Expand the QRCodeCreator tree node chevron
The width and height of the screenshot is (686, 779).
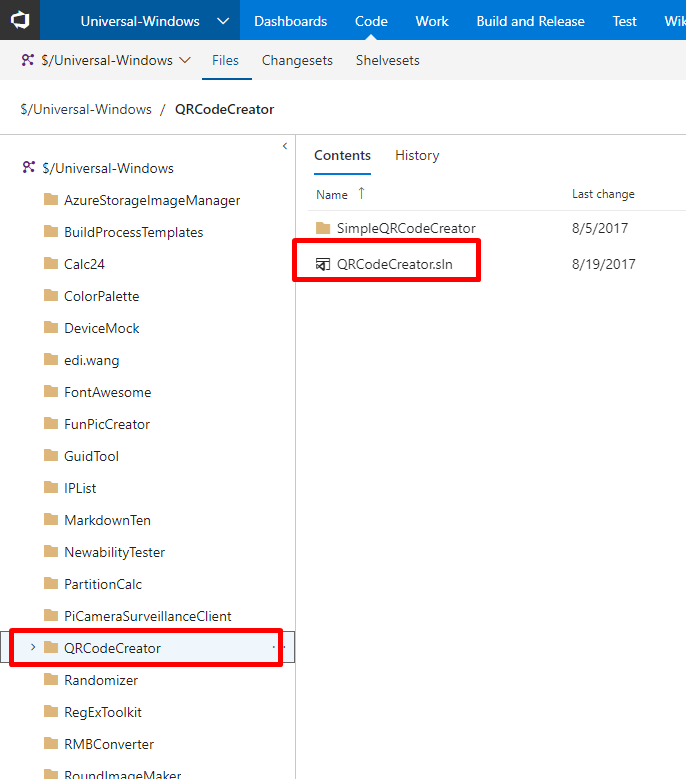[33, 647]
